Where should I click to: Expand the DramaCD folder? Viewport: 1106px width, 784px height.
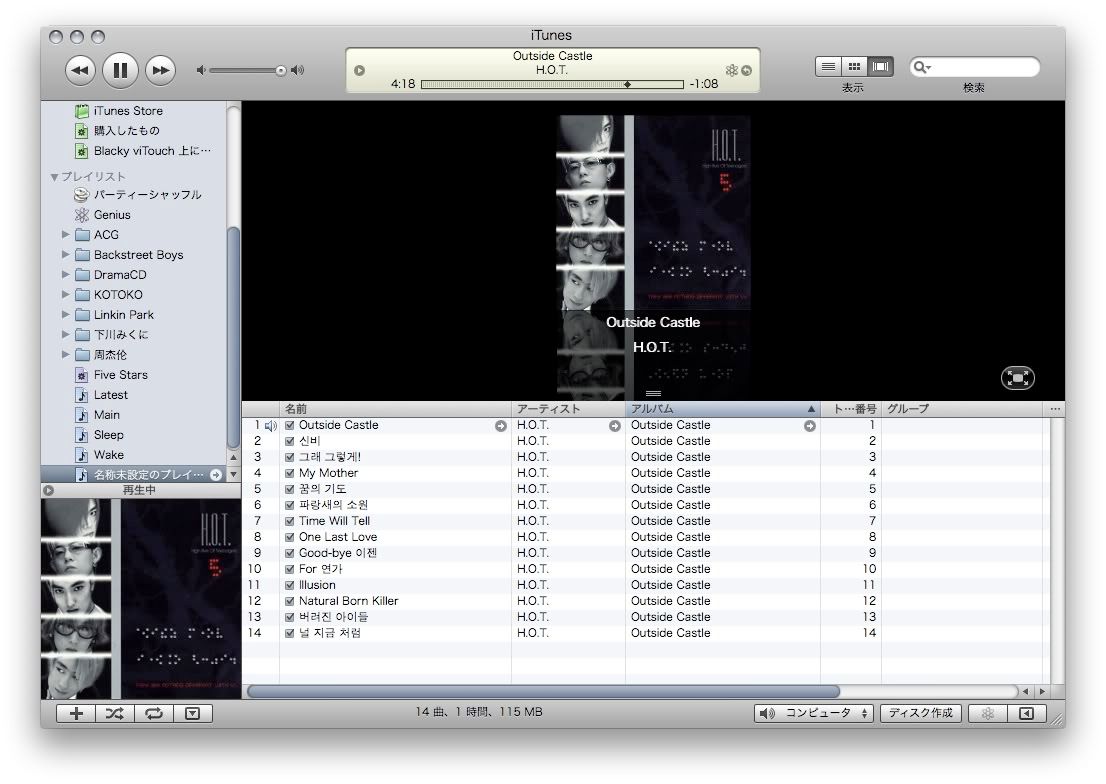click(x=66, y=275)
